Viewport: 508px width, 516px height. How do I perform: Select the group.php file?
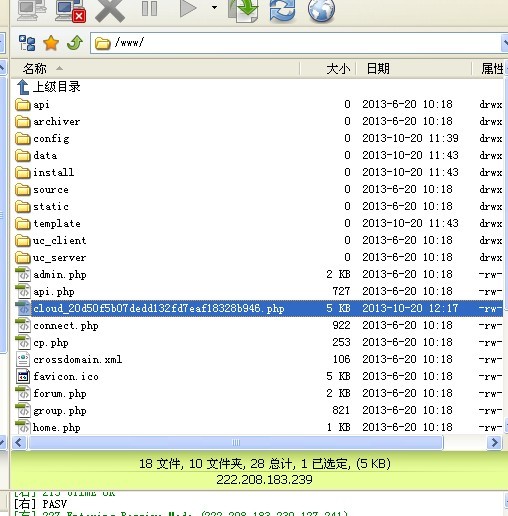[257, 410]
